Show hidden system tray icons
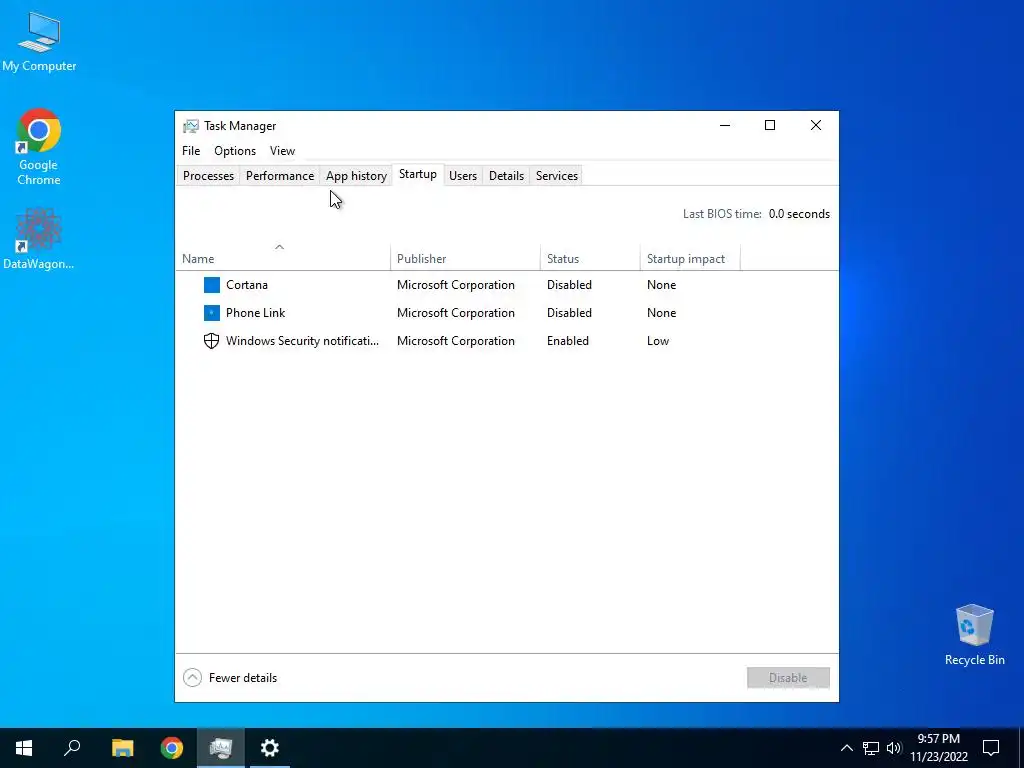Viewport: 1024px width, 768px height. point(846,748)
